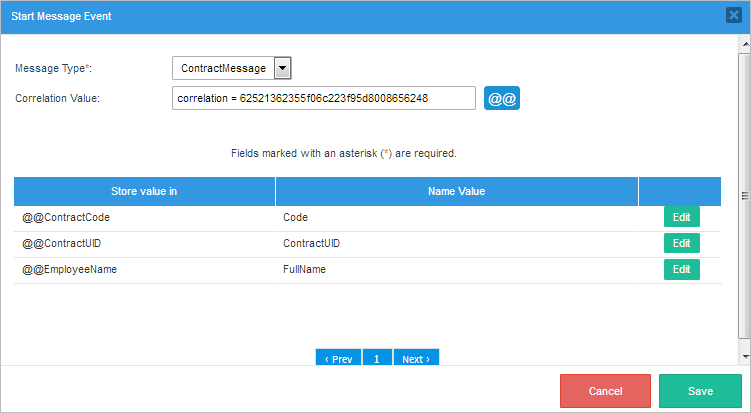Image resolution: width=751 pixels, height=413 pixels.
Task: Edit the @@ContractUID row
Action: pyautogui.click(x=681, y=243)
